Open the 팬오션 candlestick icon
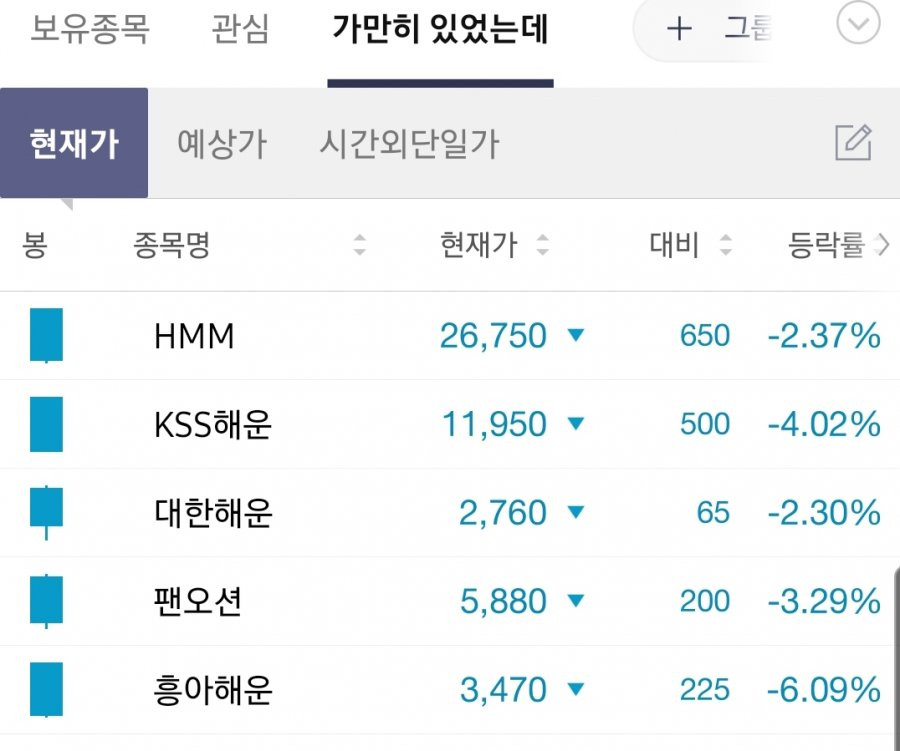This screenshot has height=751, width=900. pyautogui.click(x=46, y=601)
